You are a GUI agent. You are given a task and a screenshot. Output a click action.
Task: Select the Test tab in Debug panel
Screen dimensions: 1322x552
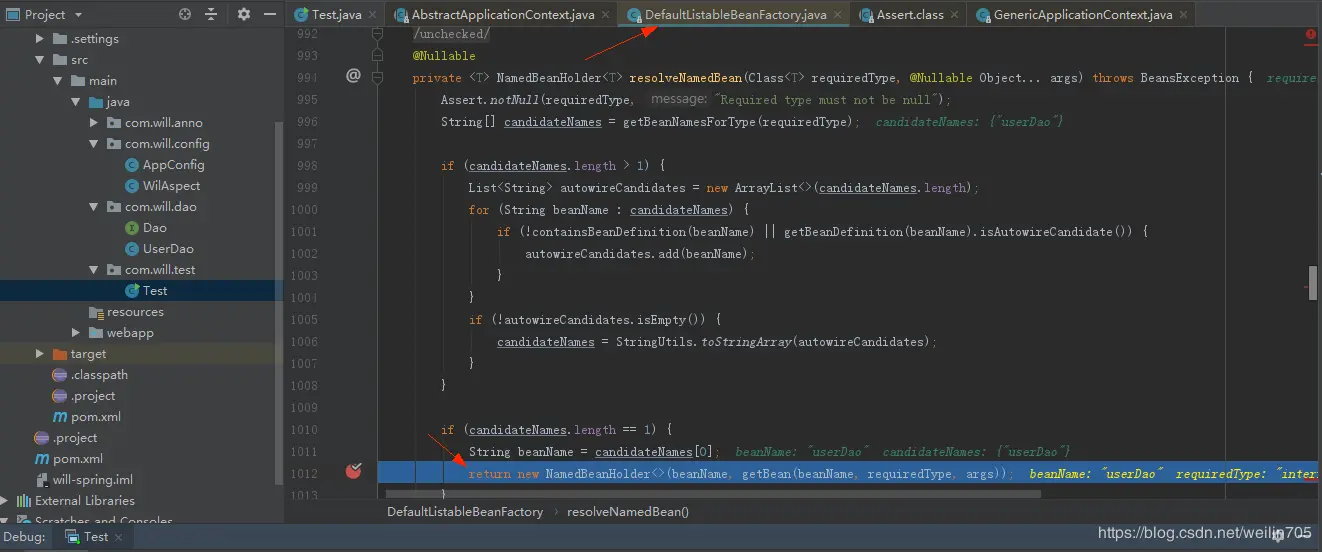[x=96, y=537]
